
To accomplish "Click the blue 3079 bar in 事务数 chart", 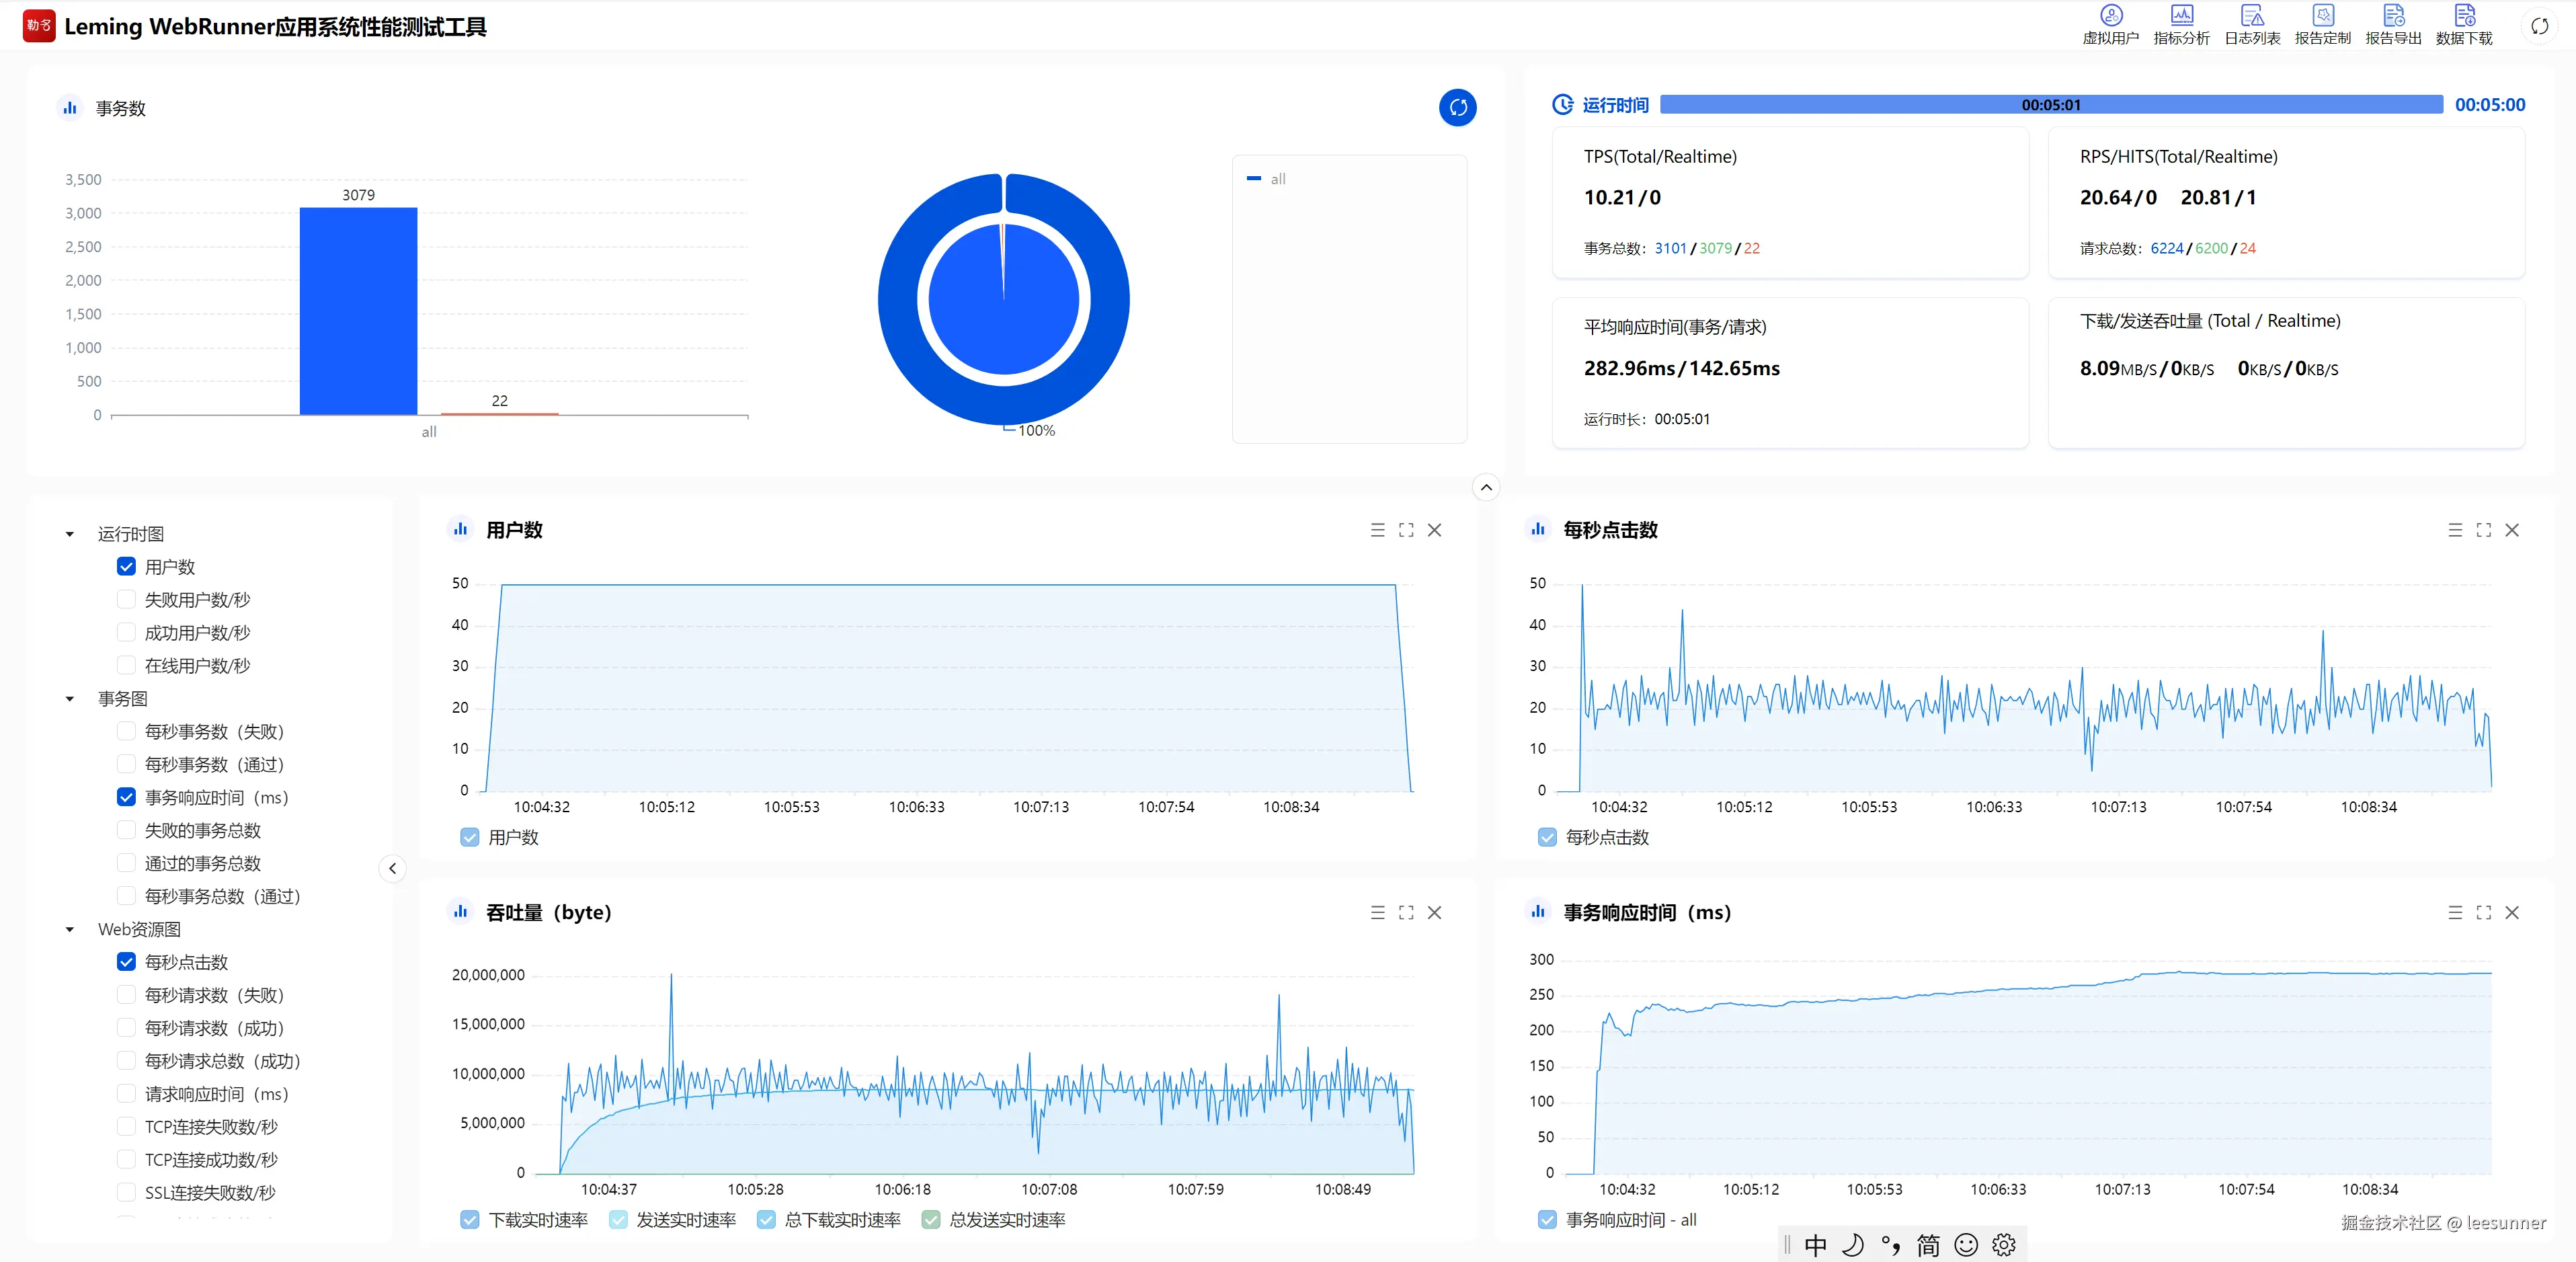I will click(x=358, y=310).
